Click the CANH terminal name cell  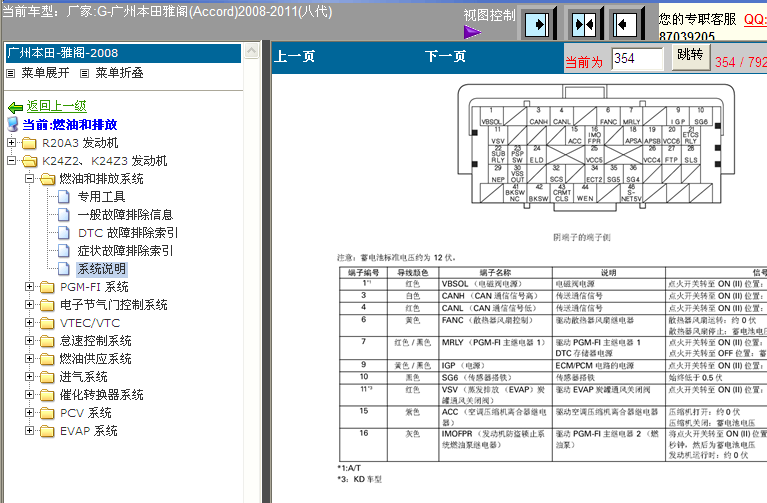pos(496,296)
